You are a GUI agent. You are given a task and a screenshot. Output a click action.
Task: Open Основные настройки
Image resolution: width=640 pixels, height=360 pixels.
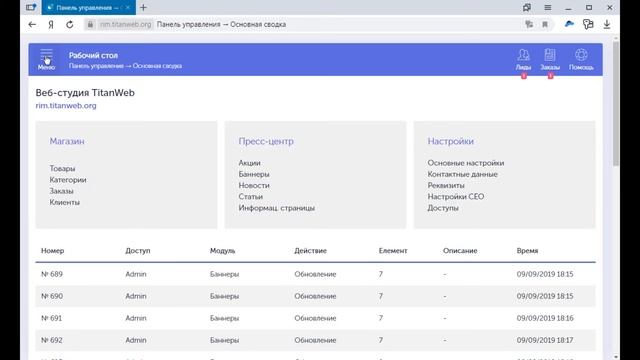(466, 163)
